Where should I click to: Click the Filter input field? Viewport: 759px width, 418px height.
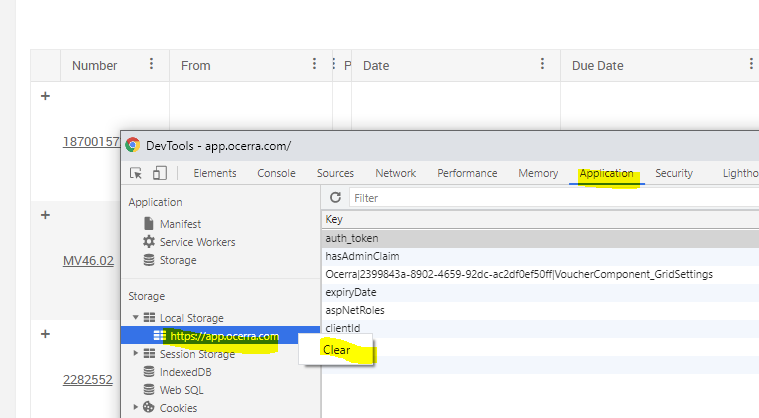point(554,198)
